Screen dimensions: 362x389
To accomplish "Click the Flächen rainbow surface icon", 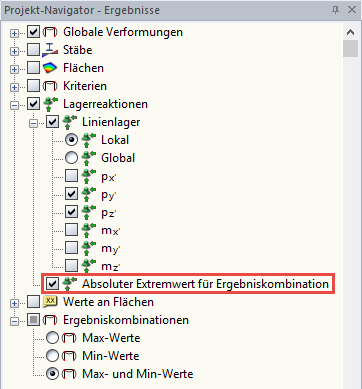I will click(x=50, y=68).
